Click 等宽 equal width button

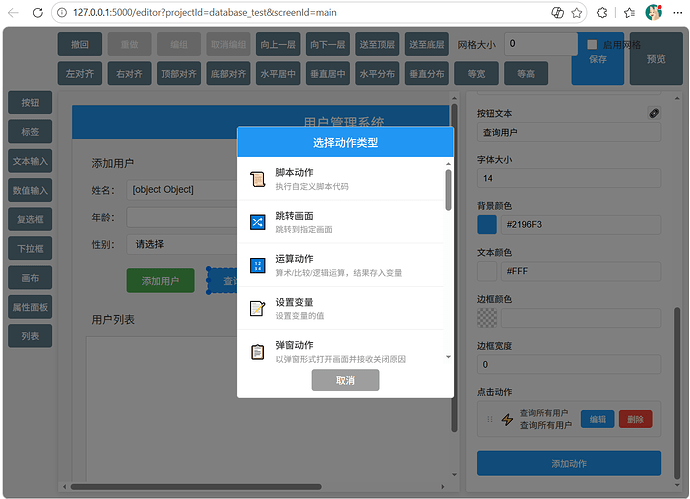point(477,73)
